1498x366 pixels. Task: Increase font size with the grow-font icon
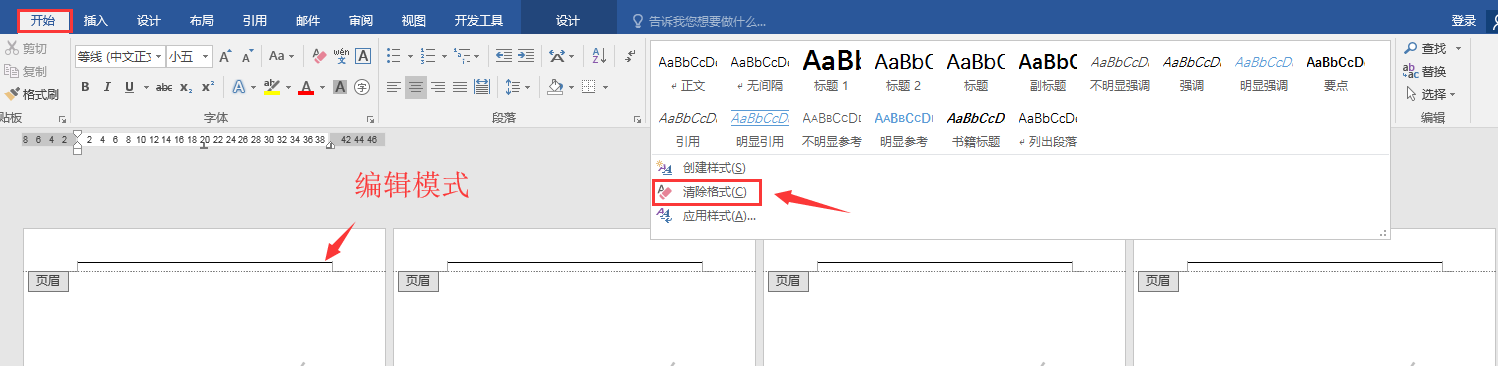225,56
